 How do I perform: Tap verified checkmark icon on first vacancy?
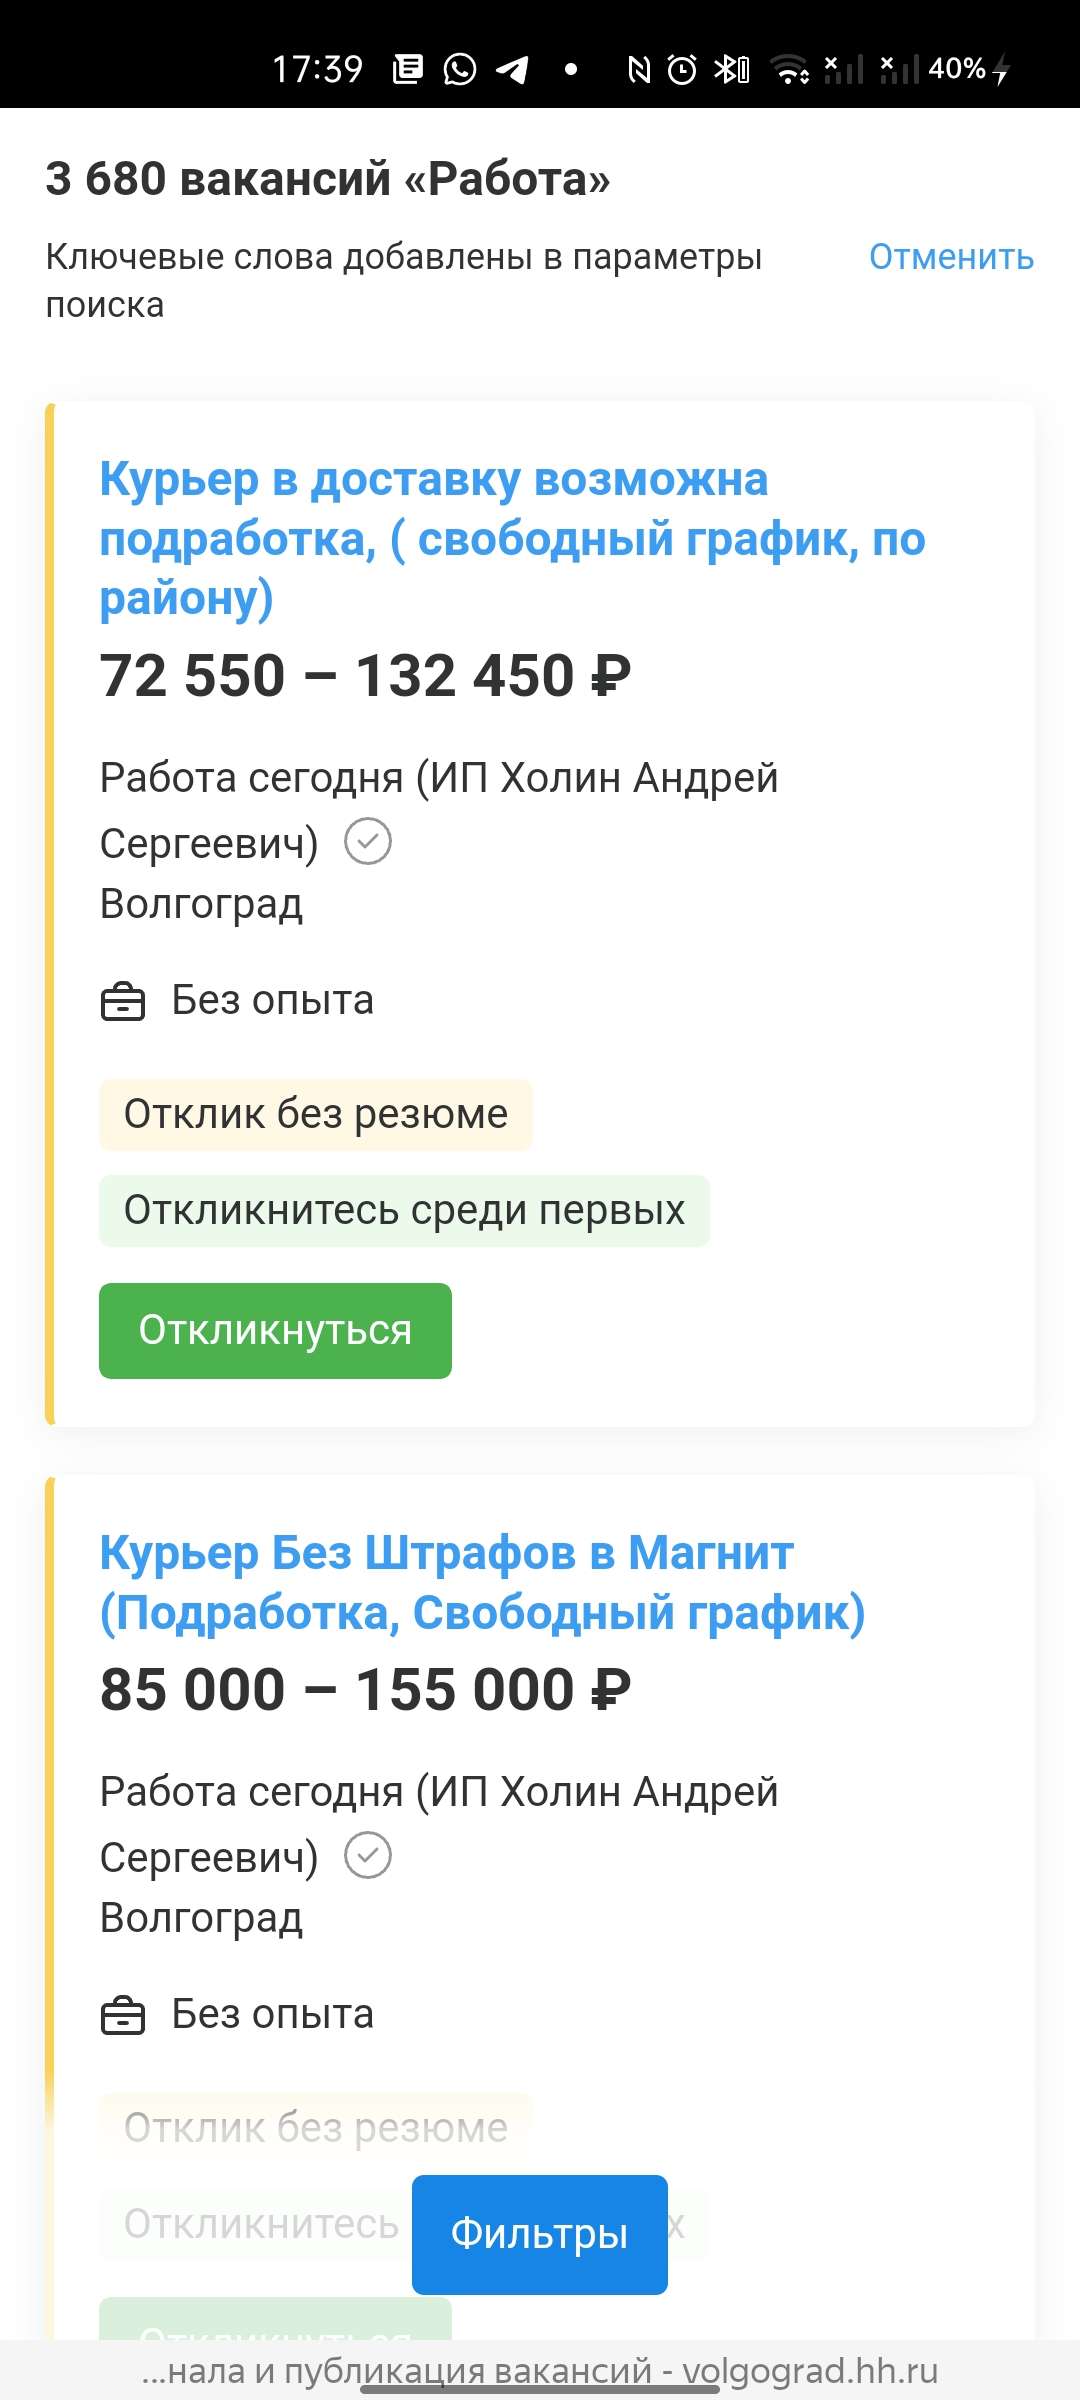coord(368,841)
